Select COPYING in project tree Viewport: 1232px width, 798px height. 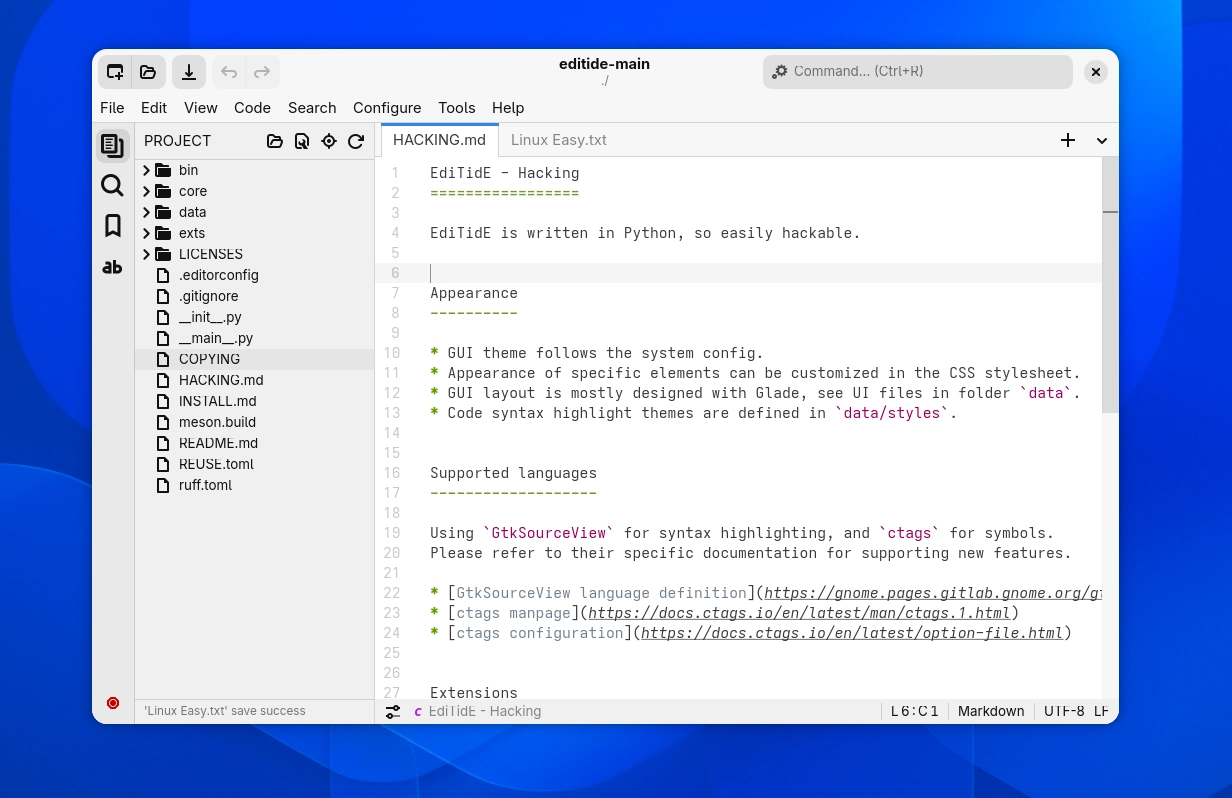(x=209, y=359)
